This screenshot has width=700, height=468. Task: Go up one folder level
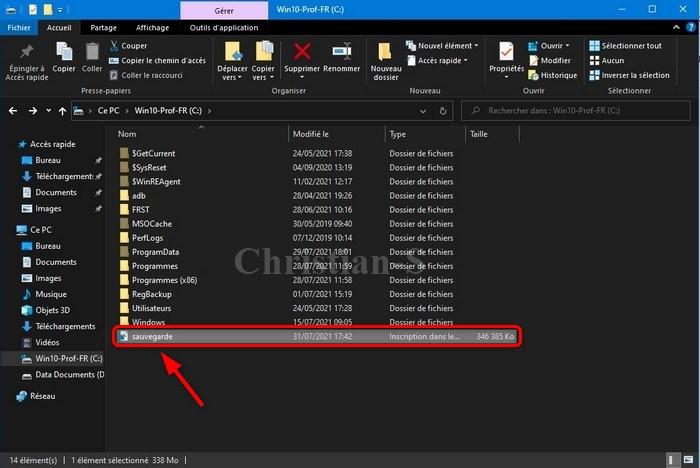click(x=62, y=111)
